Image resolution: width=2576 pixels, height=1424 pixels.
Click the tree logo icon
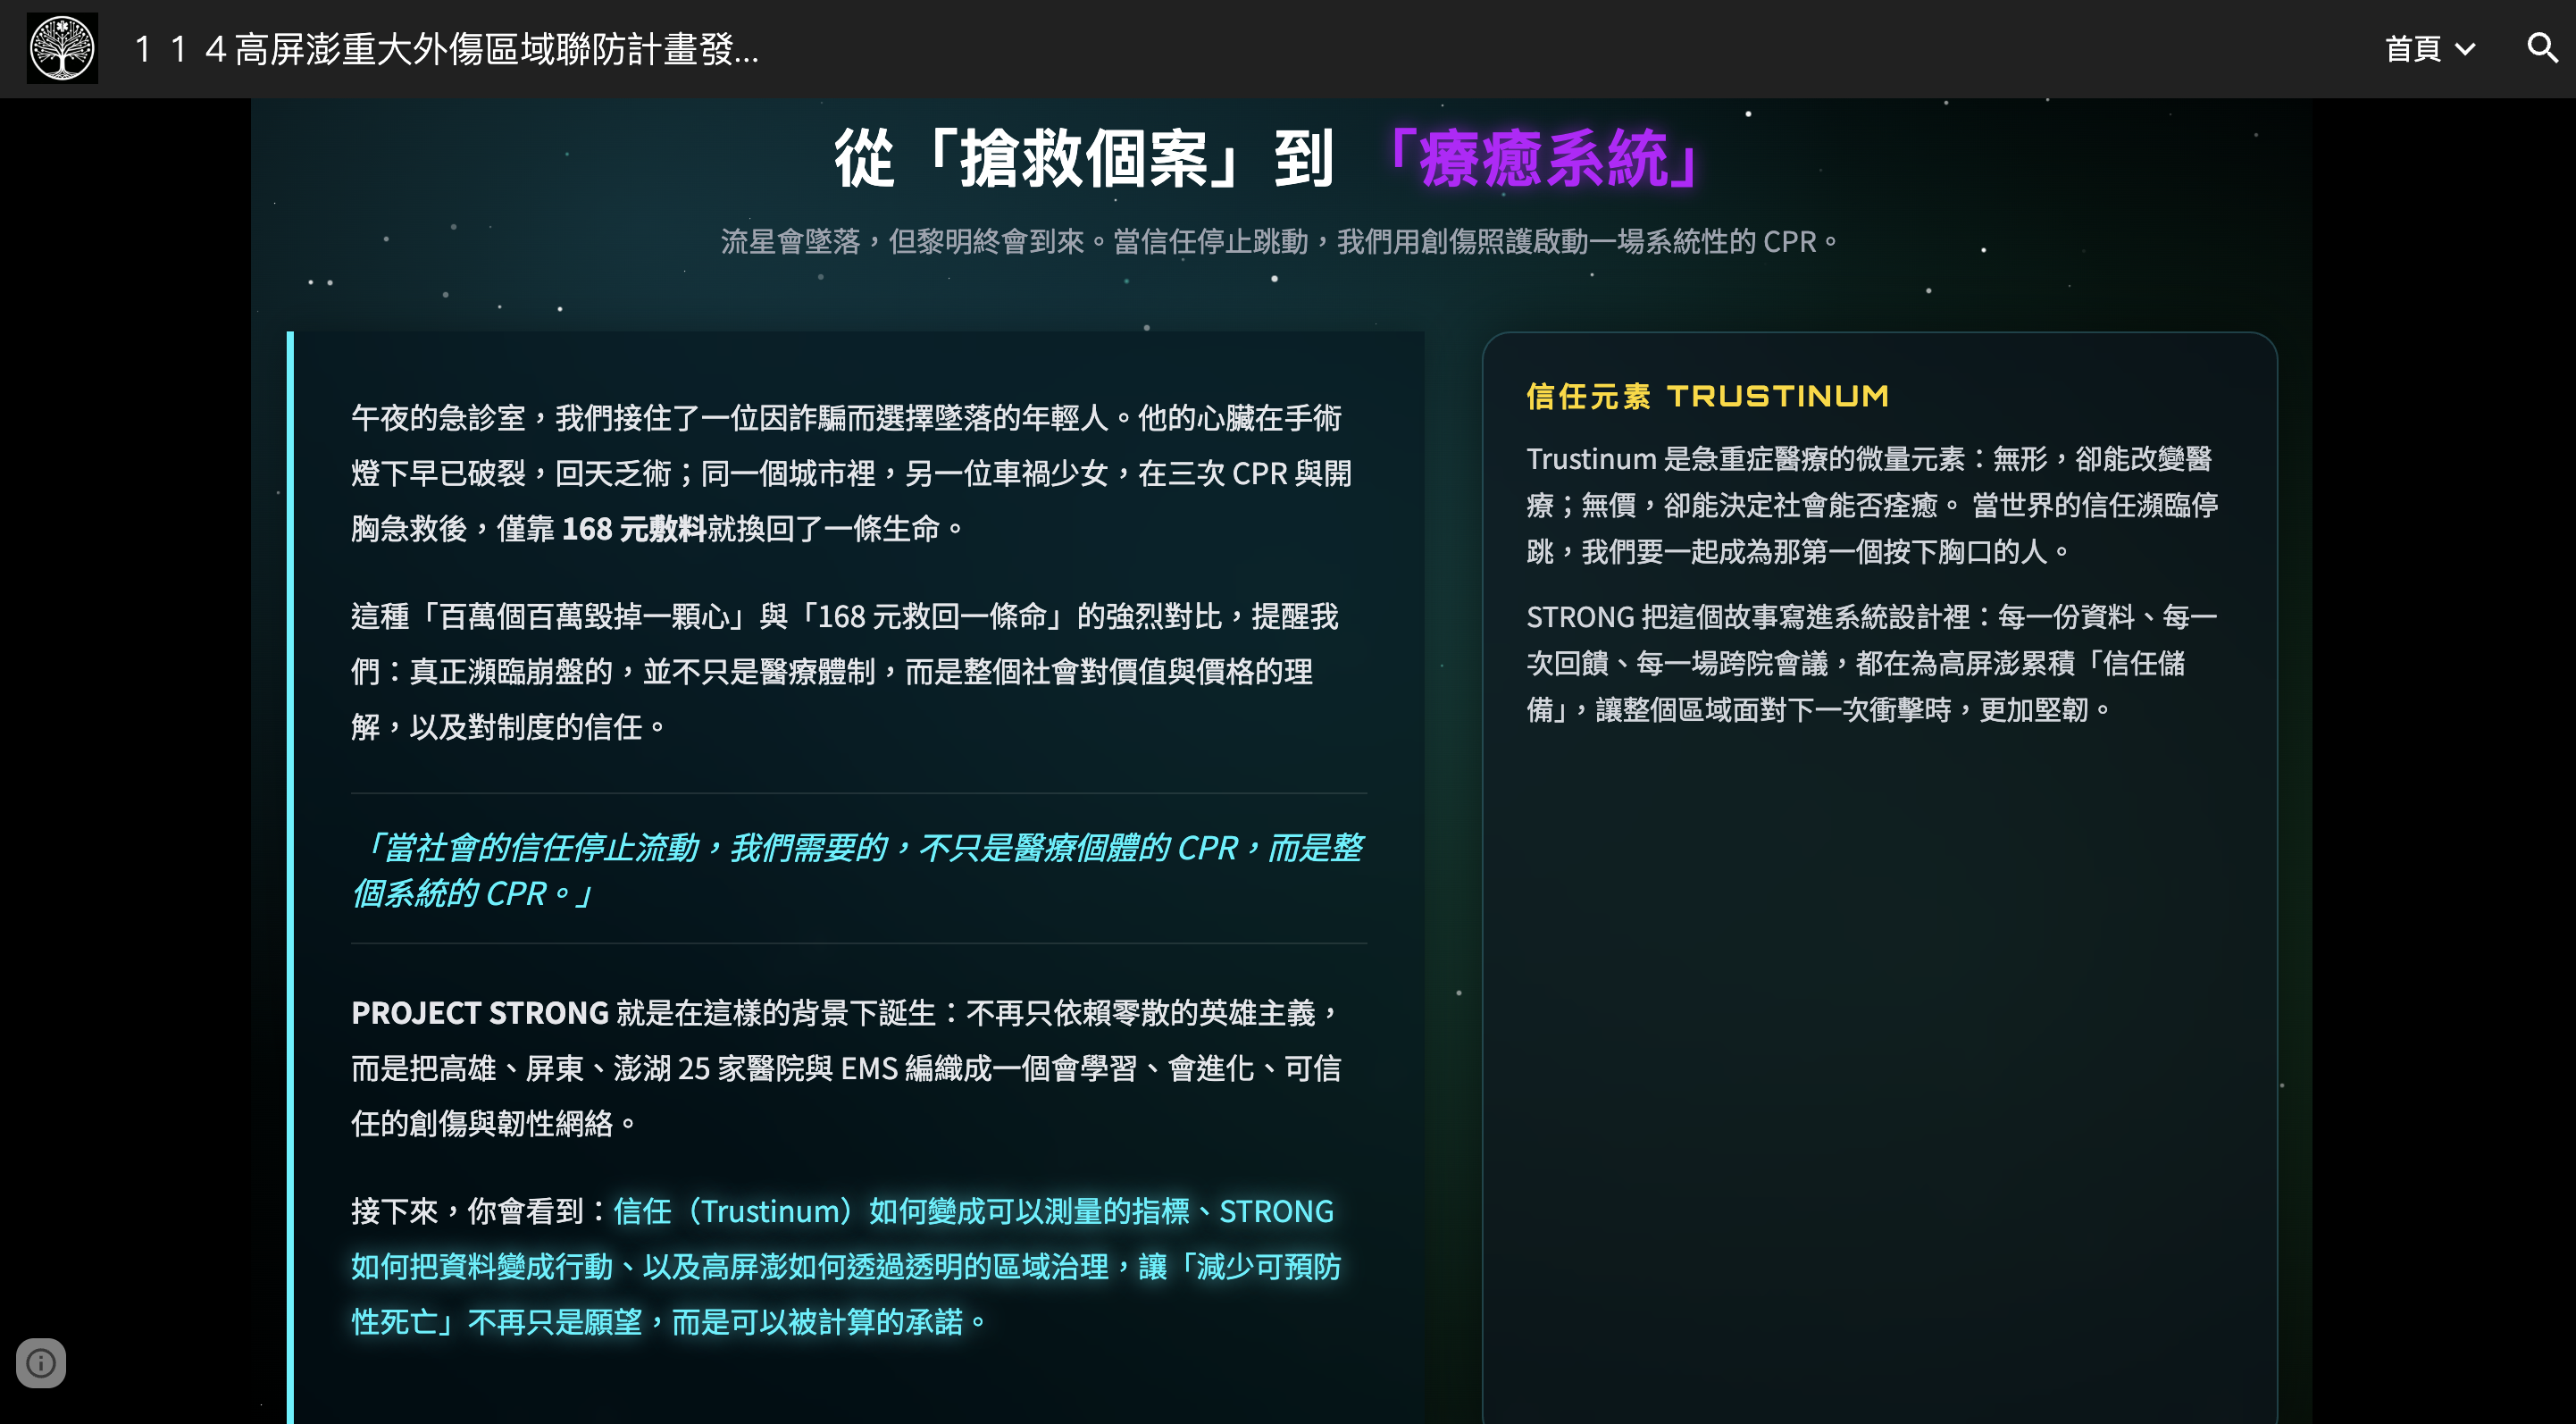(x=62, y=48)
